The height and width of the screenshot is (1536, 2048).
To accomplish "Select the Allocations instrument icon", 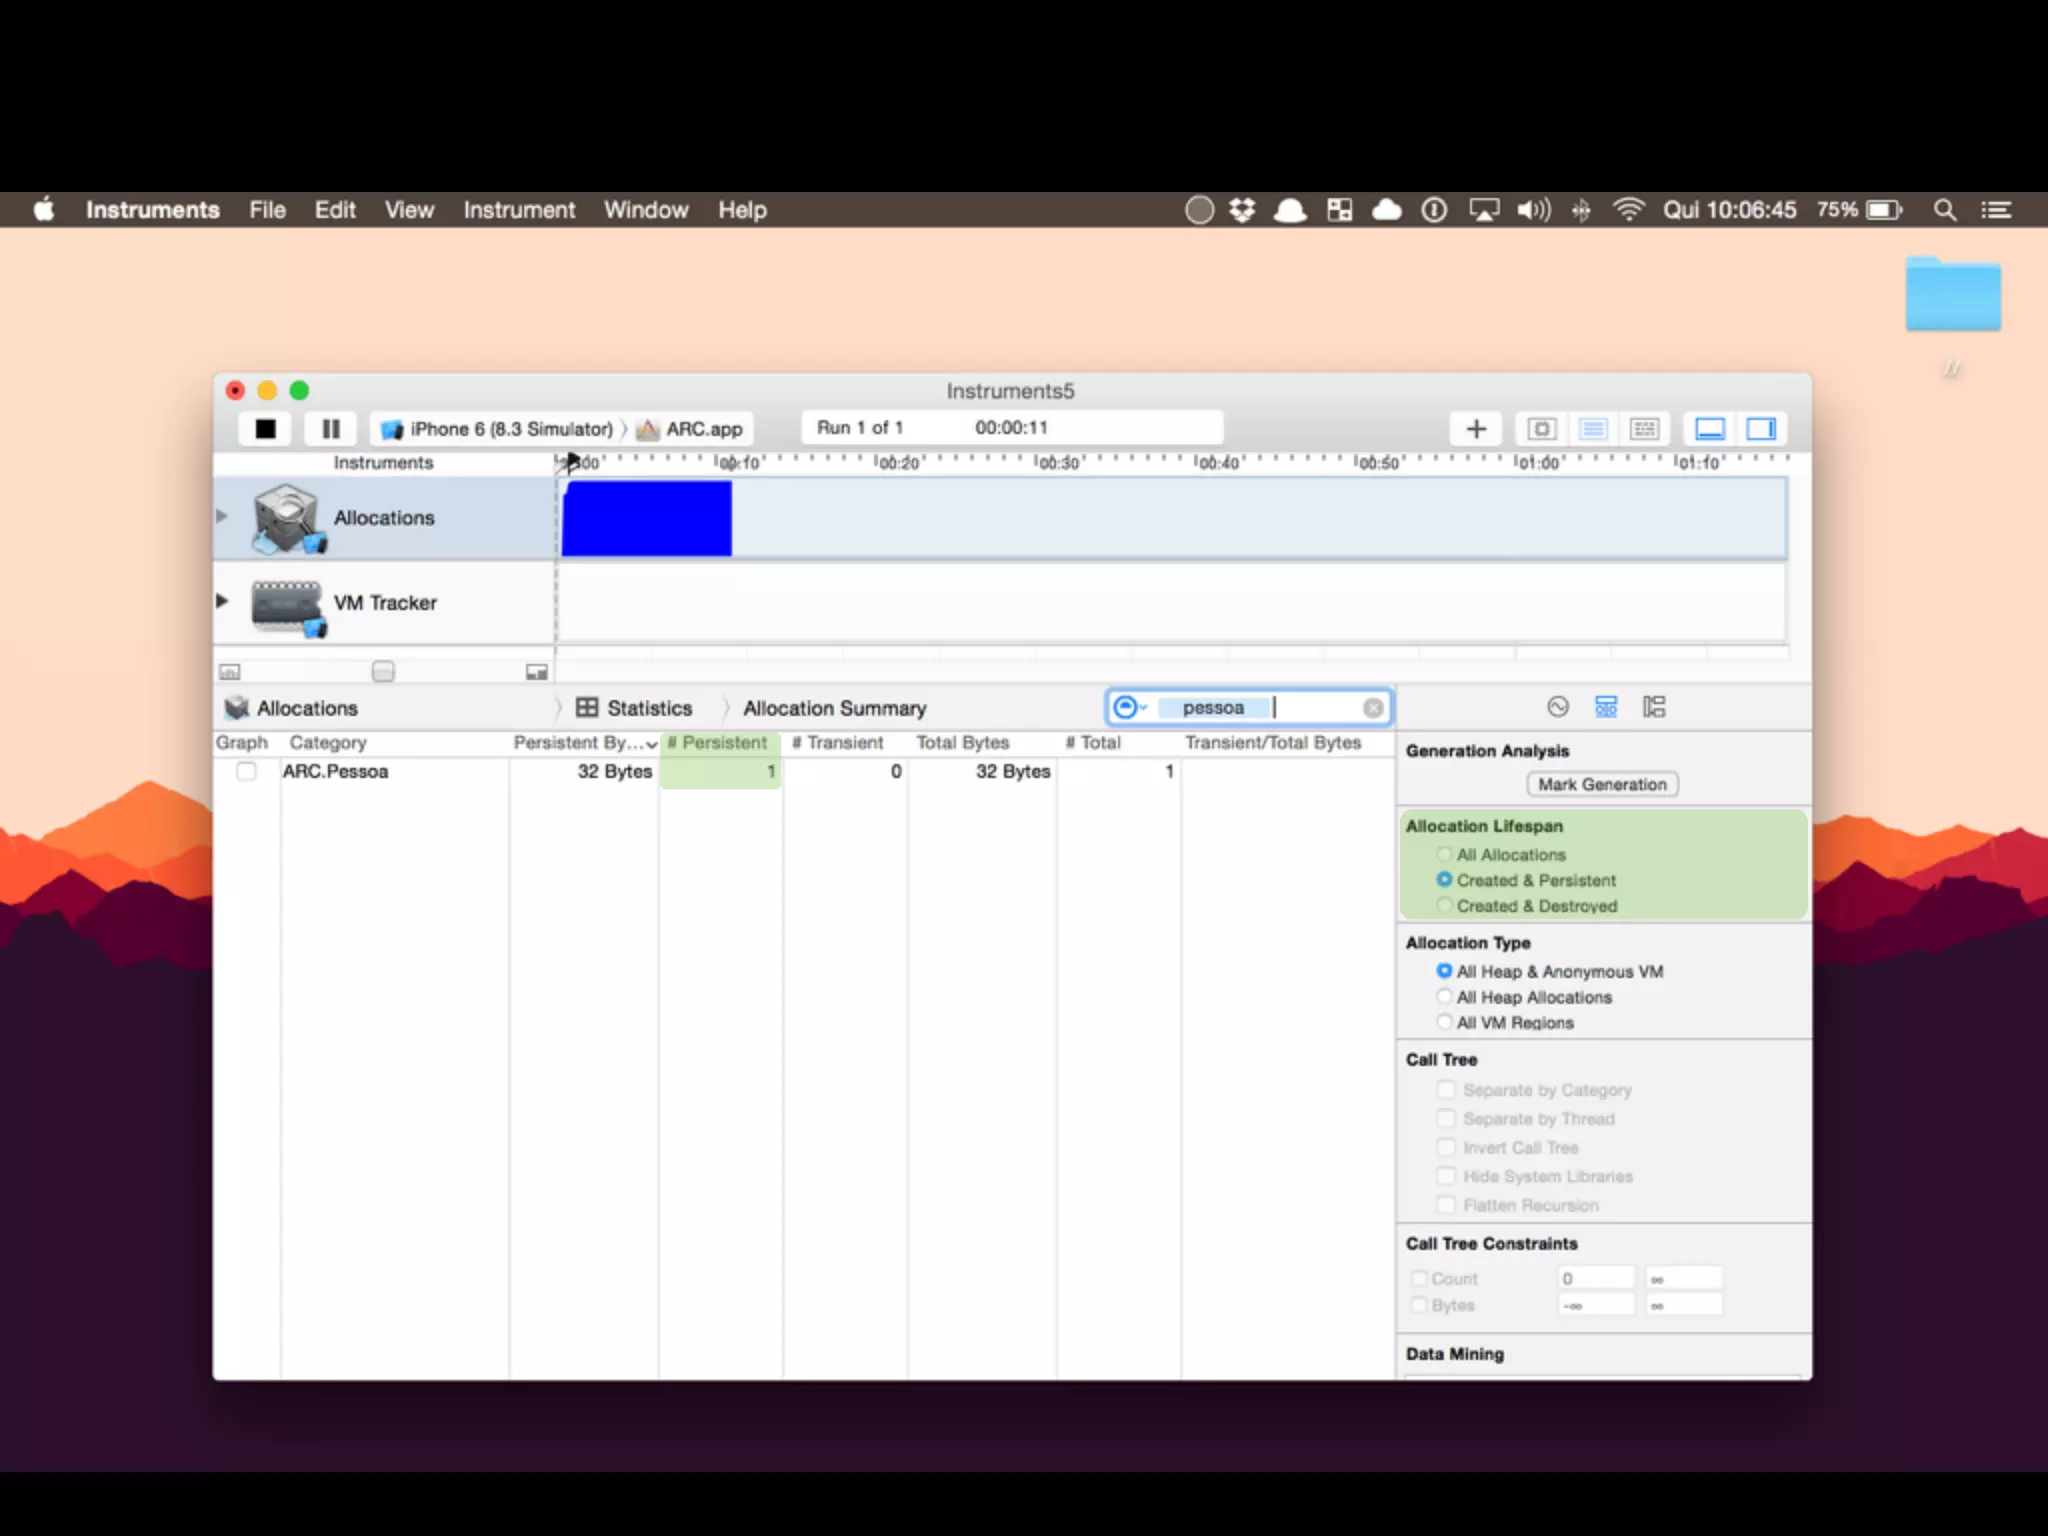I will 288,518.
